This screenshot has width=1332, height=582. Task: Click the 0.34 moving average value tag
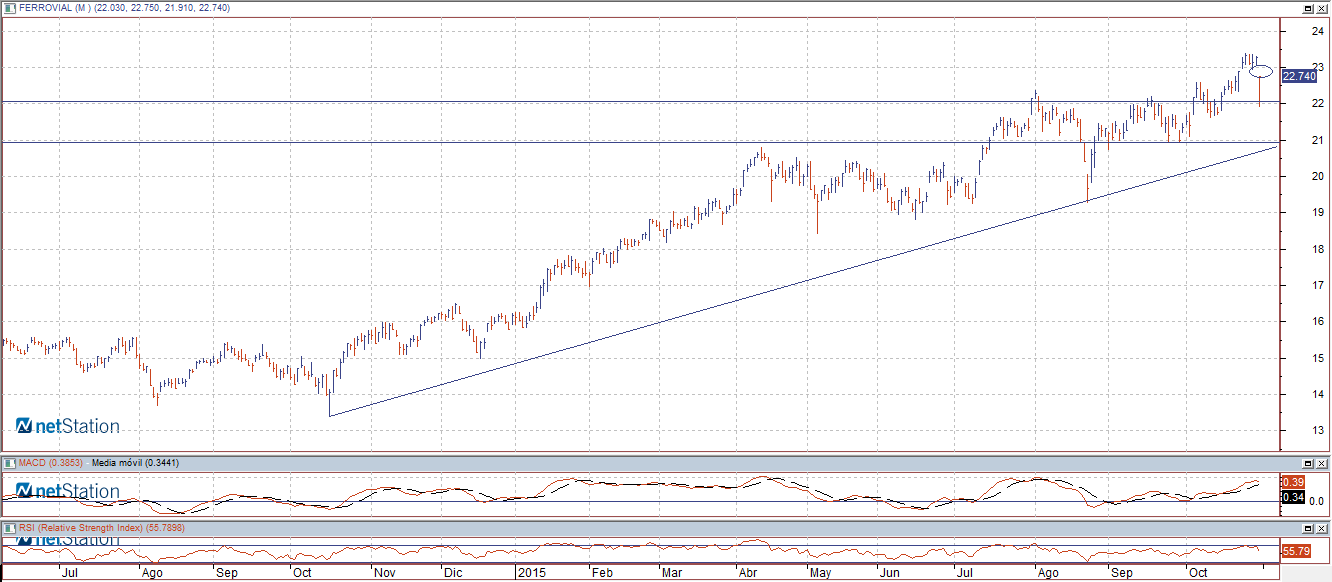[x=1291, y=497]
